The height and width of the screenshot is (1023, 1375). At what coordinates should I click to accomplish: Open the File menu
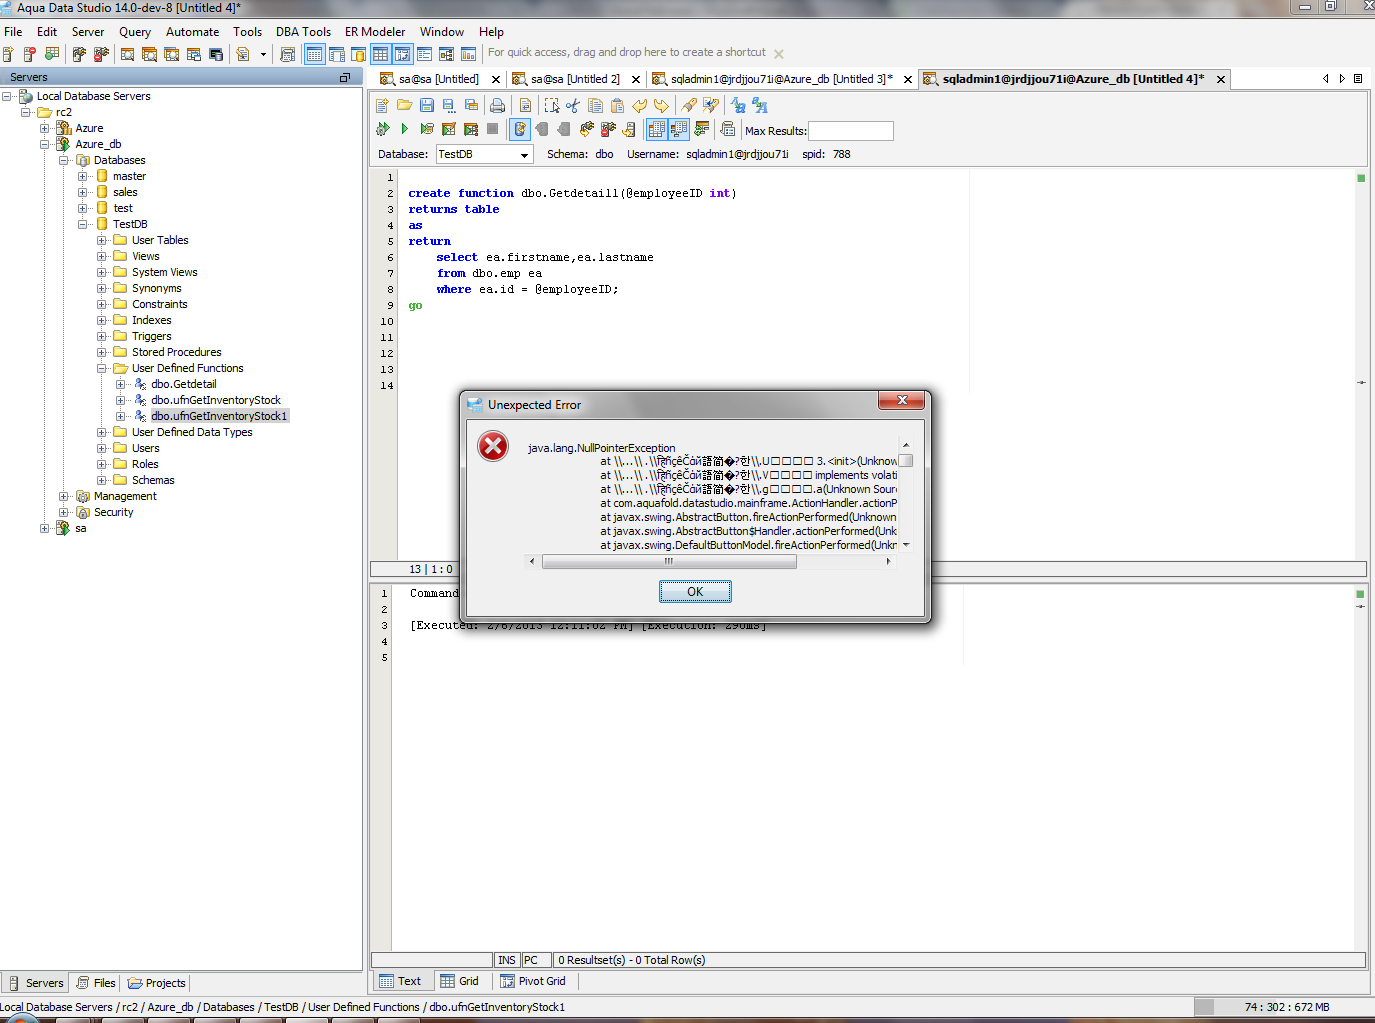tap(13, 32)
